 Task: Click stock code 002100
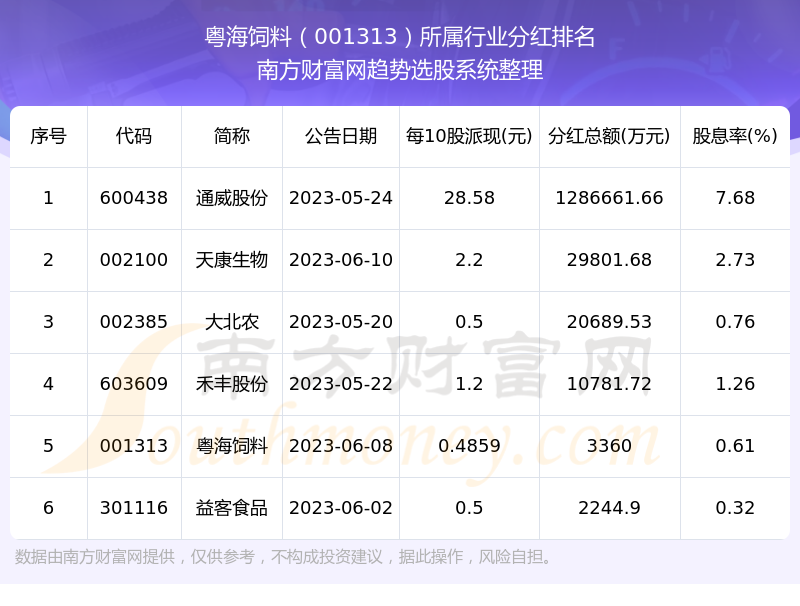click(134, 260)
